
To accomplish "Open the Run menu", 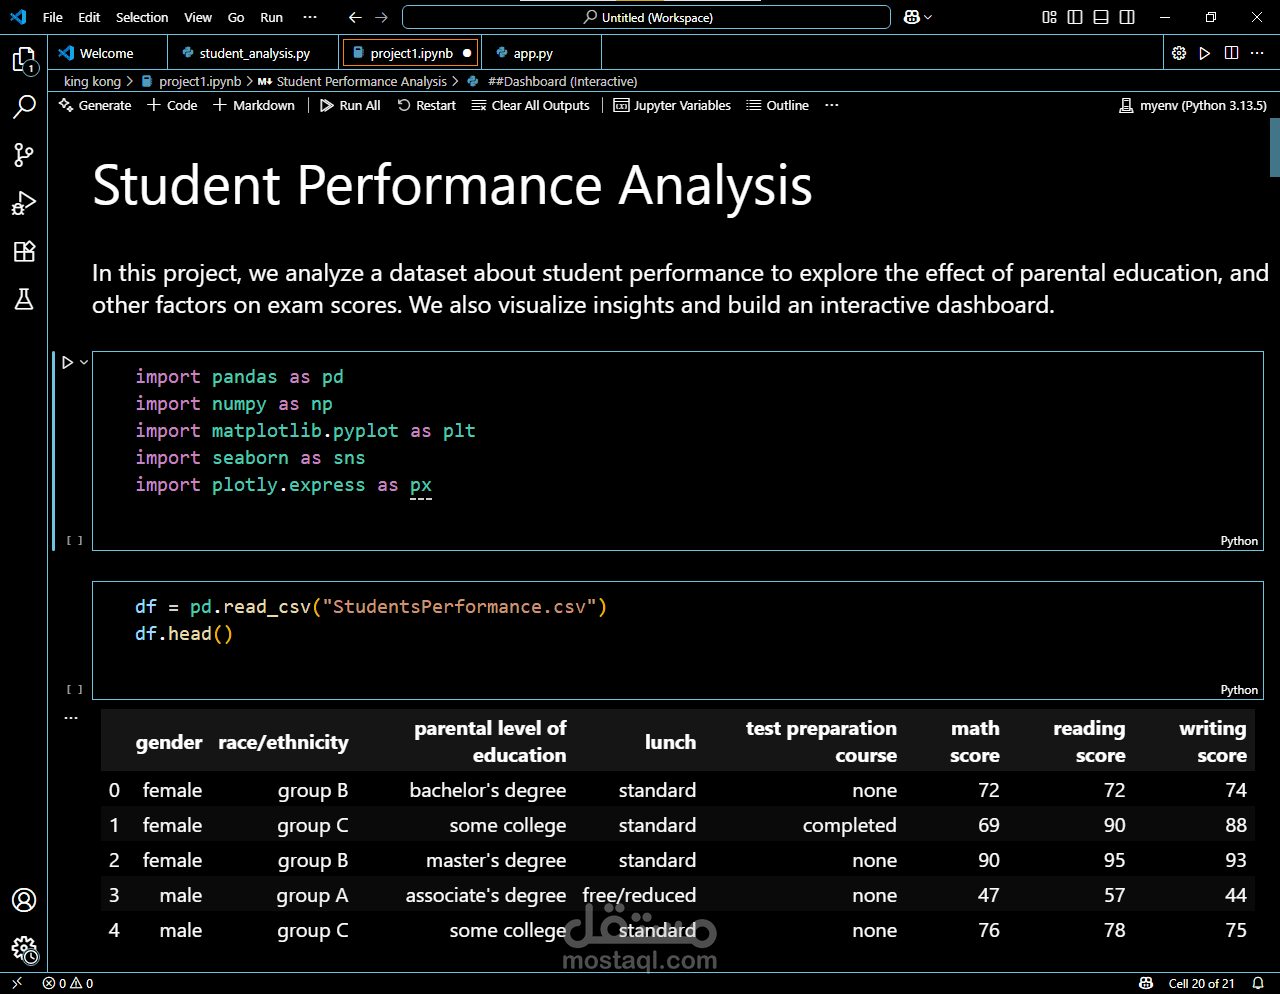I will (271, 17).
